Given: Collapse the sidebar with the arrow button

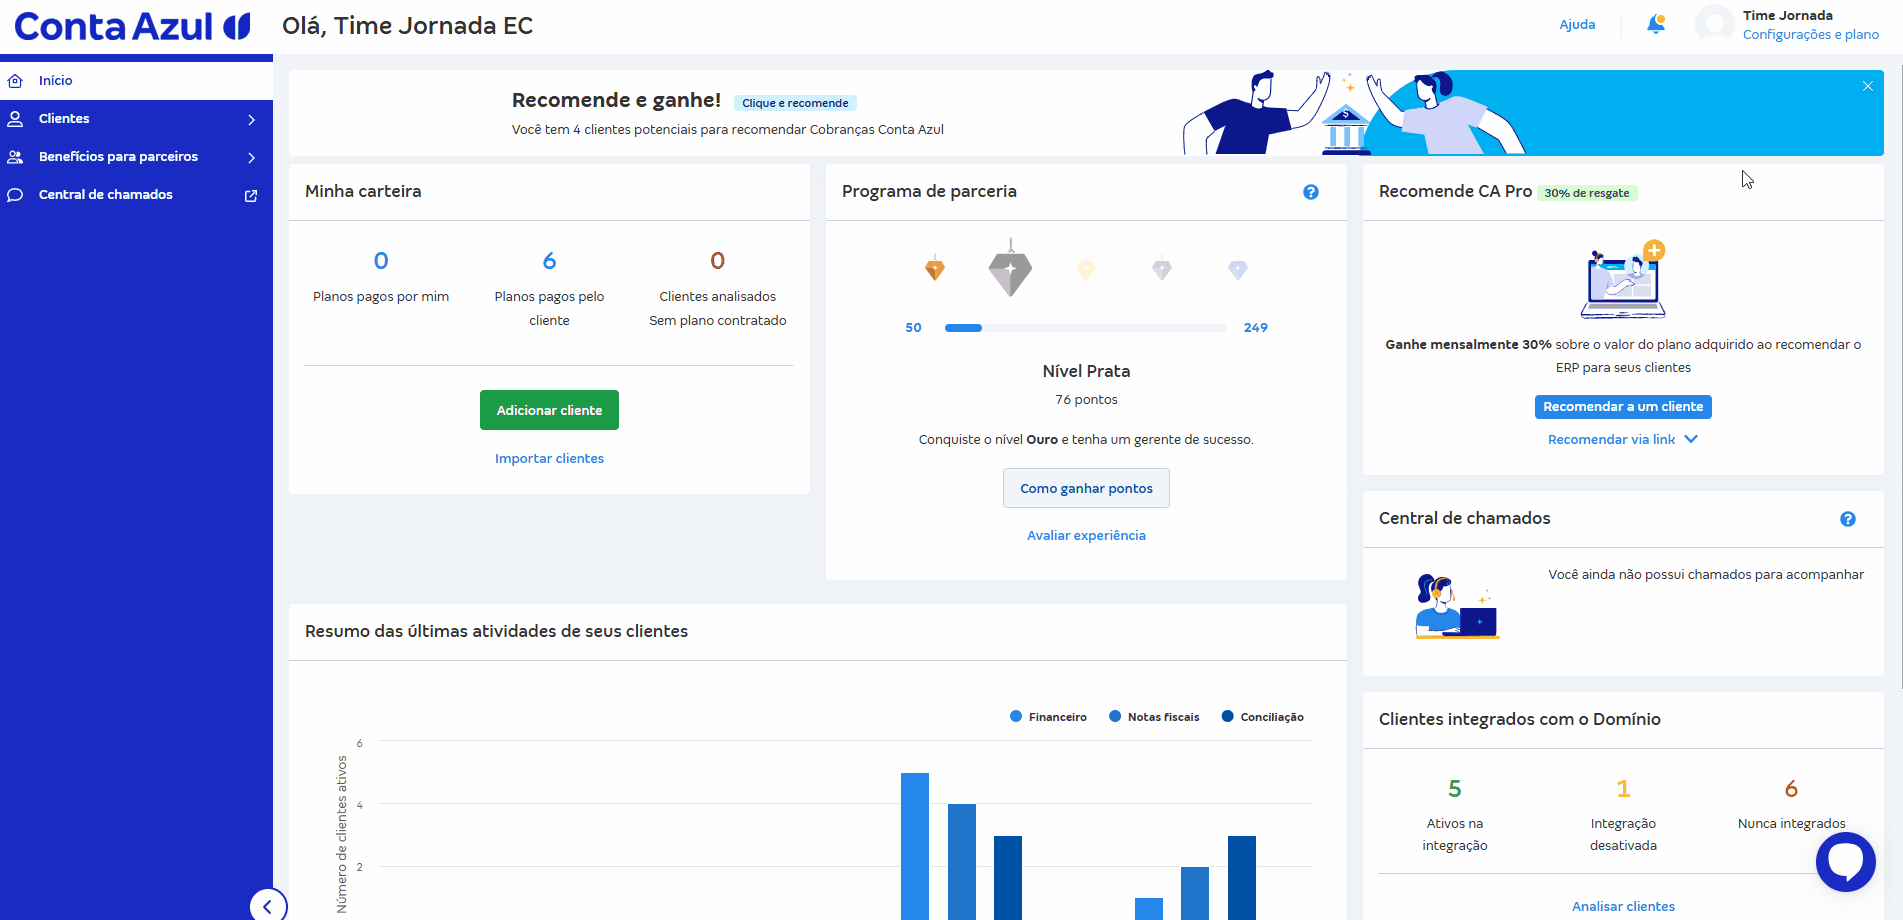Looking at the screenshot, I should click(268, 906).
